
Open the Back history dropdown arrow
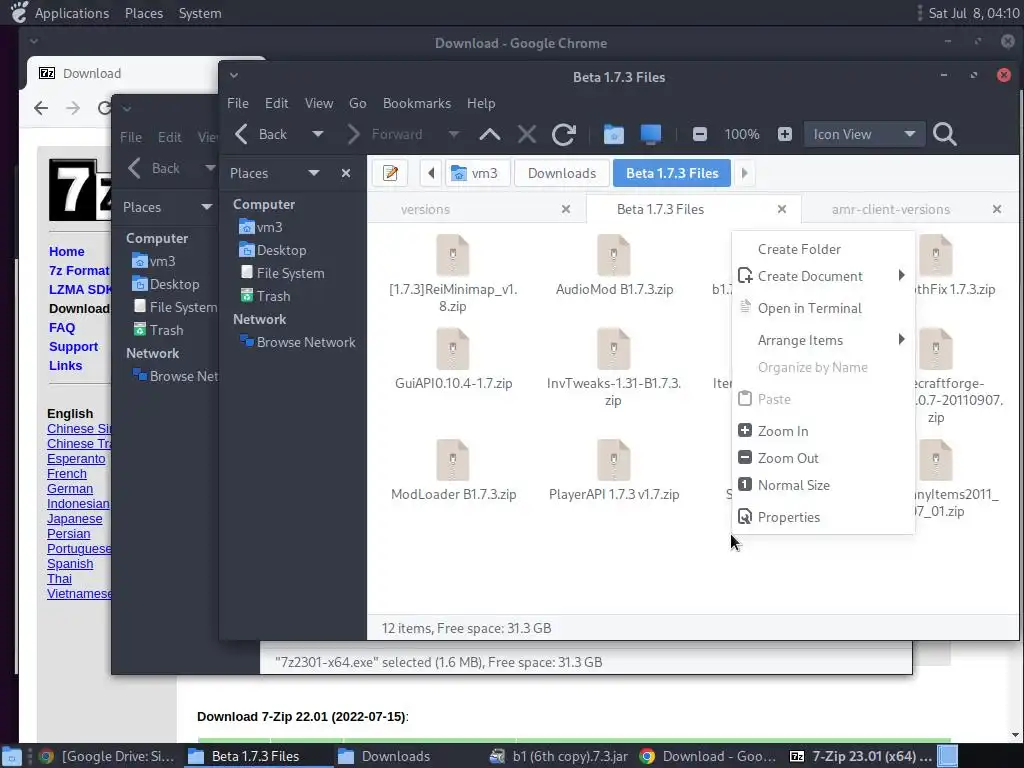317,135
